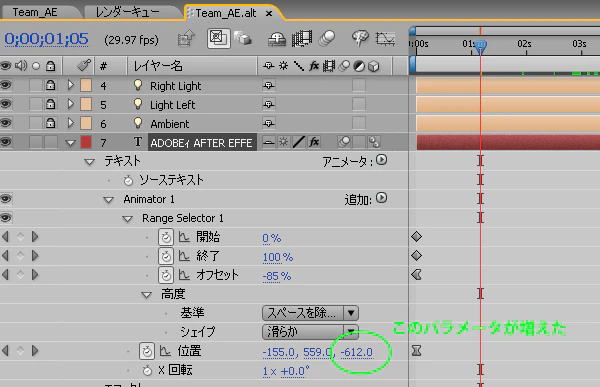Select the 位置 hourglass keyframe
600x387 pixels.
coord(416,350)
